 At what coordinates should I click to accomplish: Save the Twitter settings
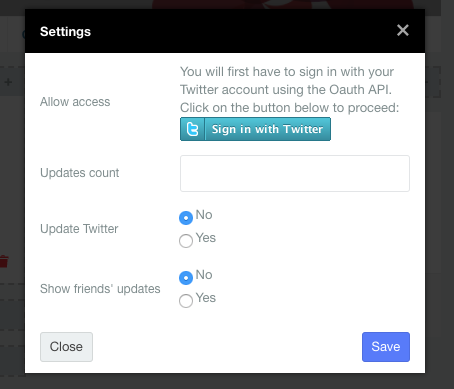(386, 347)
